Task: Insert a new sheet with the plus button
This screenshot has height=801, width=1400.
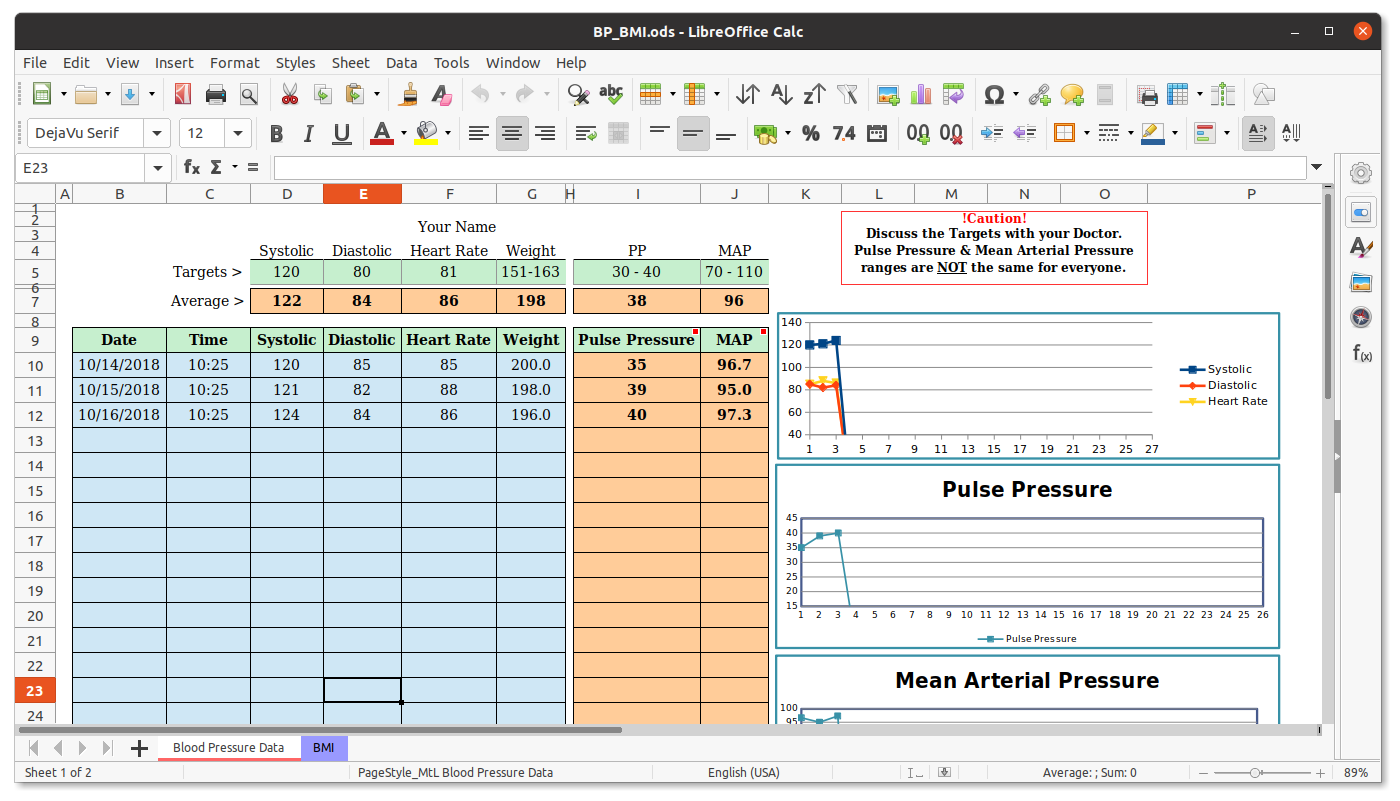Action: pyautogui.click(x=140, y=747)
